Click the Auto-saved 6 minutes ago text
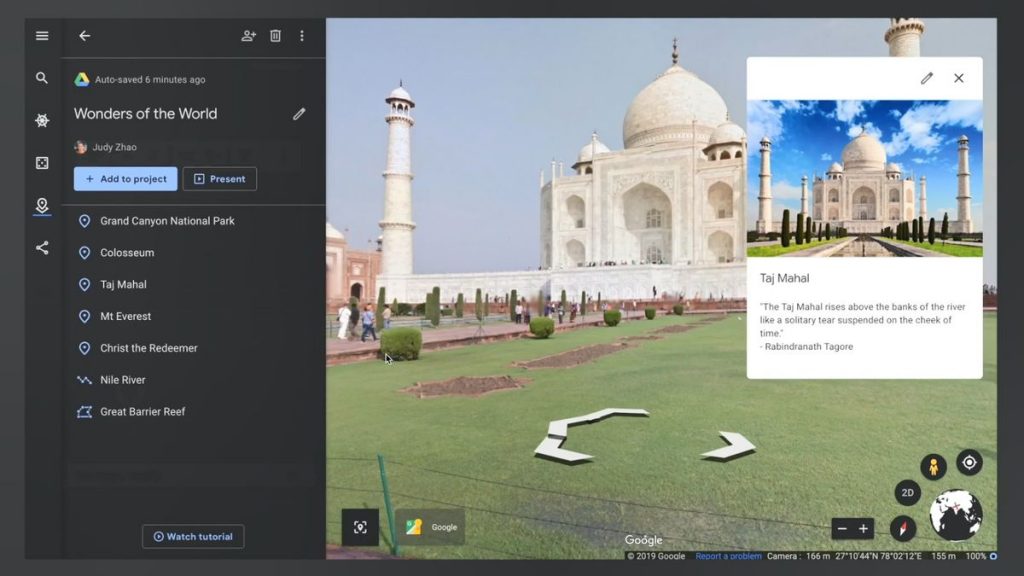This screenshot has height=576, width=1024. pos(150,80)
